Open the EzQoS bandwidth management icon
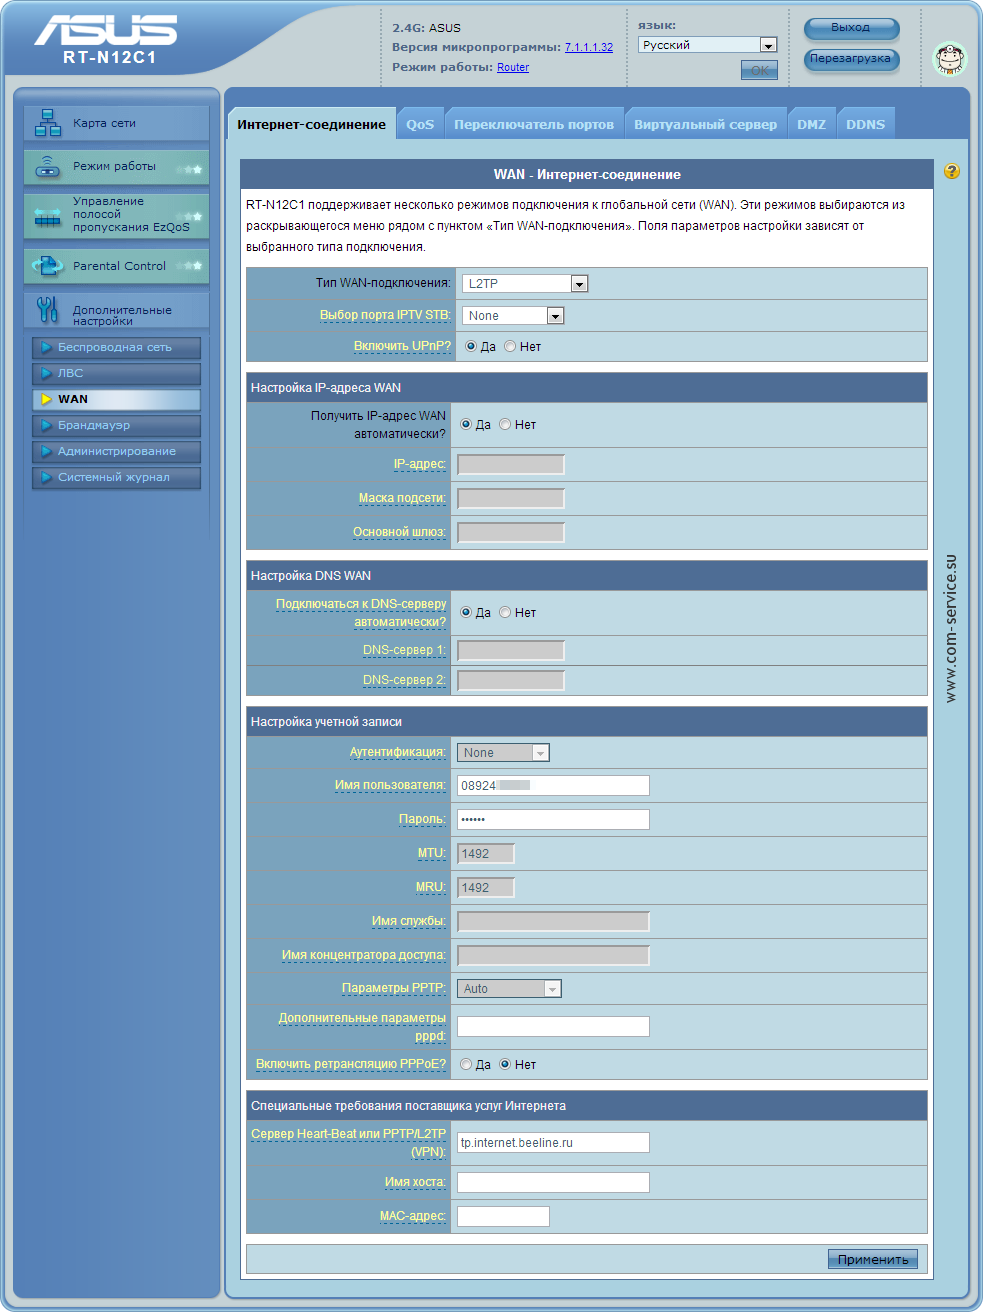The height and width of the screenshot is (1312, 983). click(x=47, y=215)
